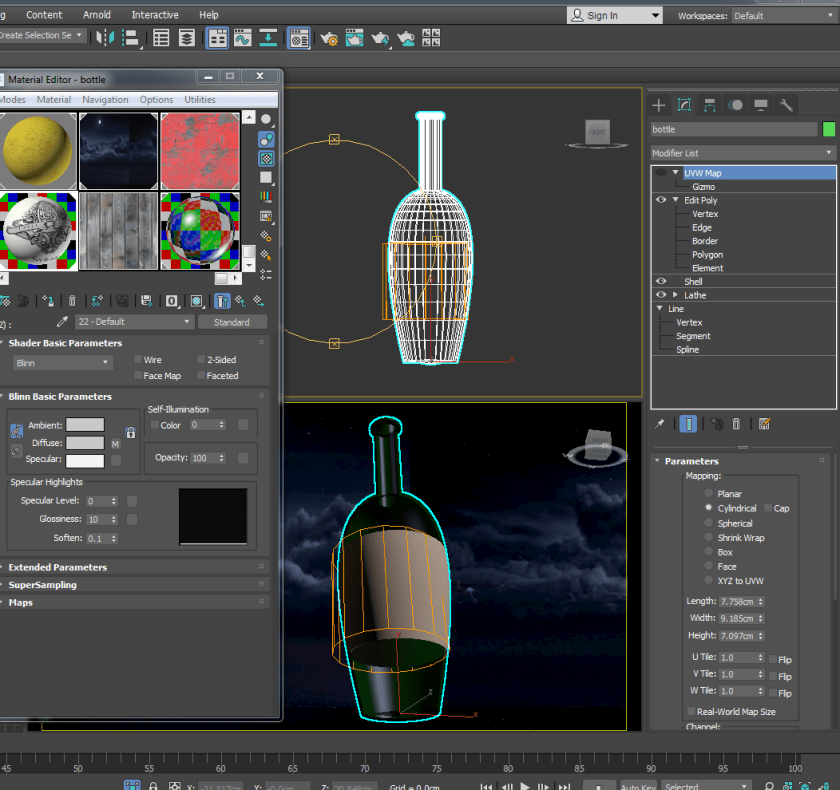Click the Pin Stack icon
The width and height of the screenshot is (840, 790).
tap(660, 424)
